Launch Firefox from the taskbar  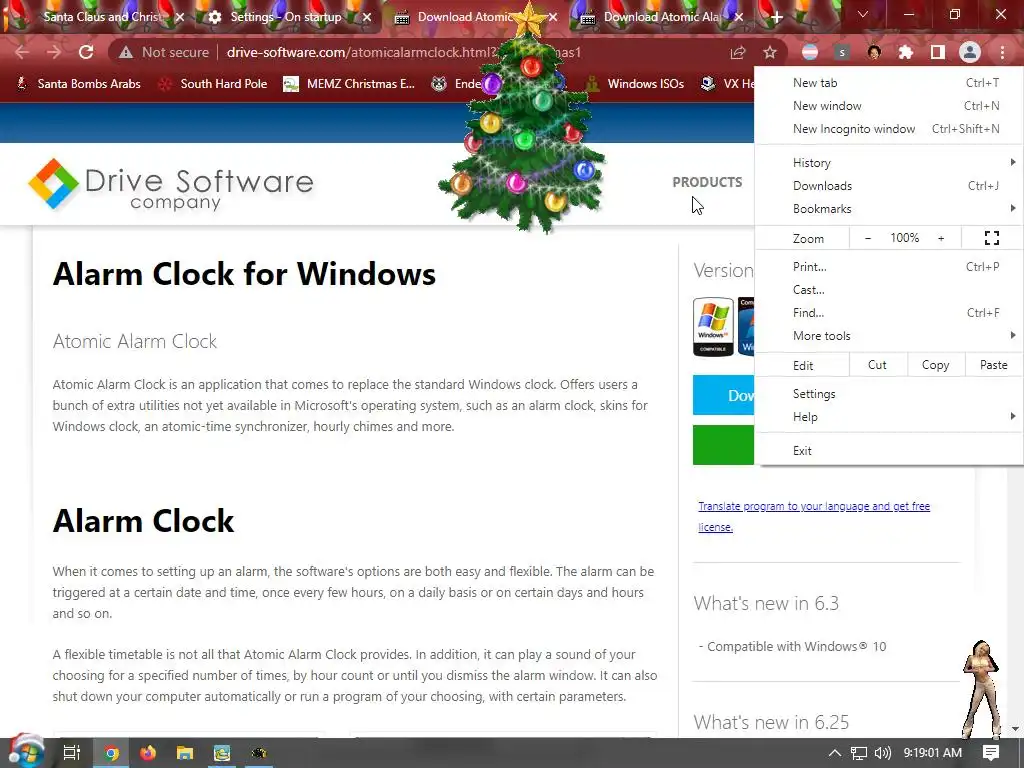click(148, 753)
